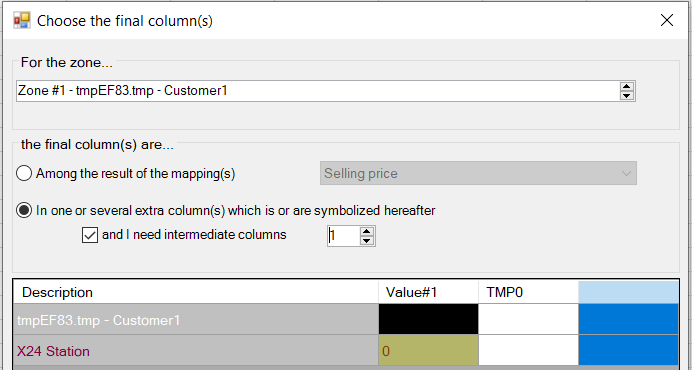This screenshot has width=692, height=370.
Task: Click the olive Value#1 cell showing 0
Action: (429, 350)
